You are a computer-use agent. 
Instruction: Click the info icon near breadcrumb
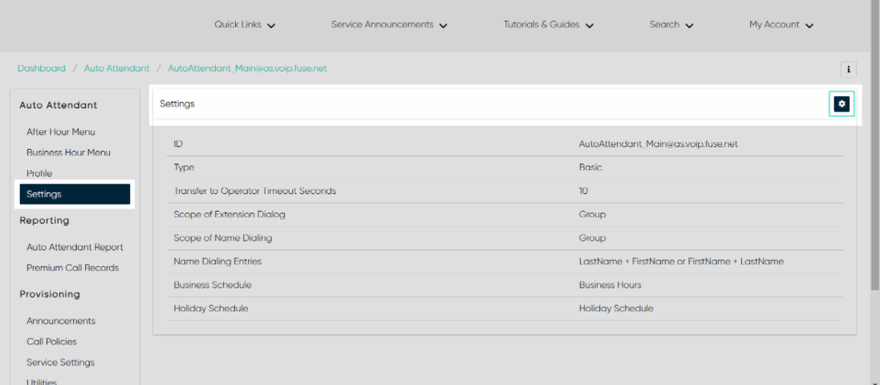coord(848,69)
